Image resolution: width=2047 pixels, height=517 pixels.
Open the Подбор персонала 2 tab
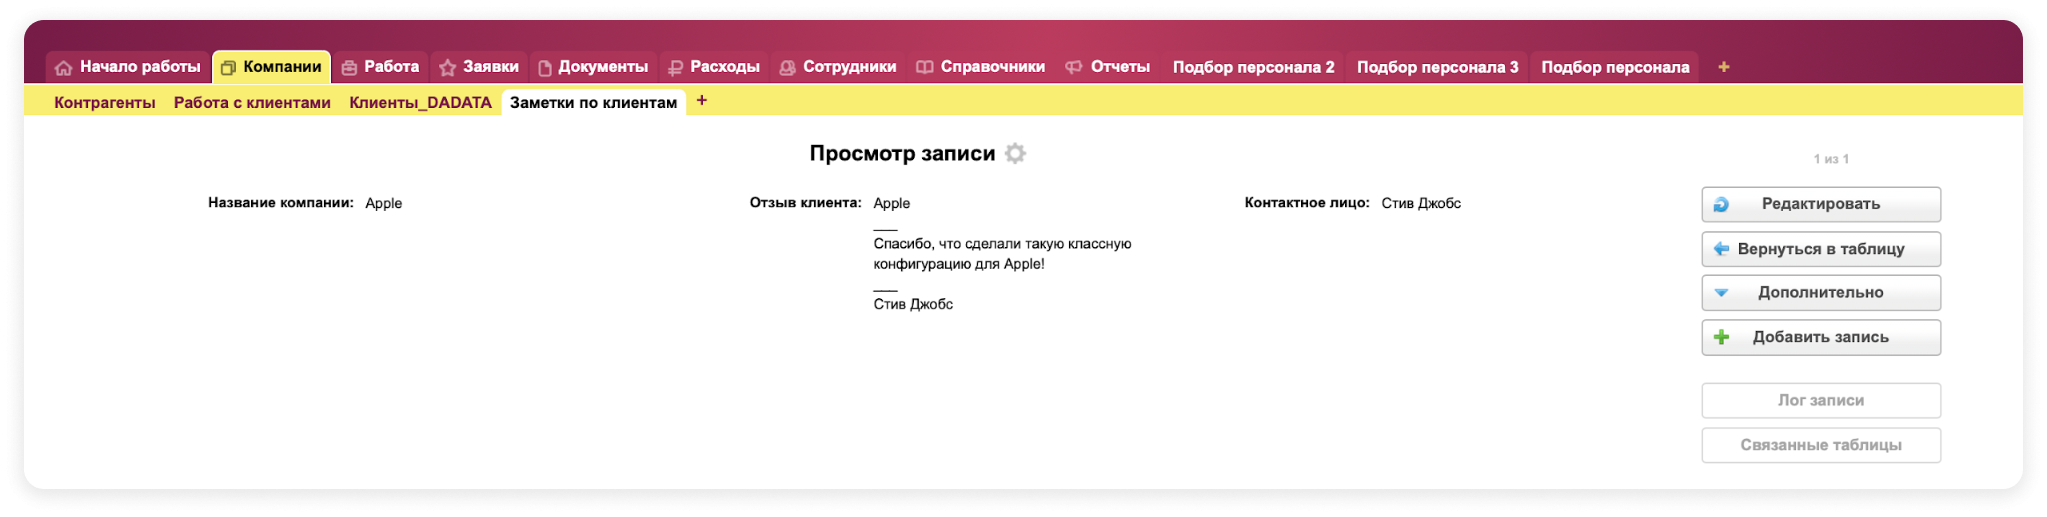[1253, 67]
